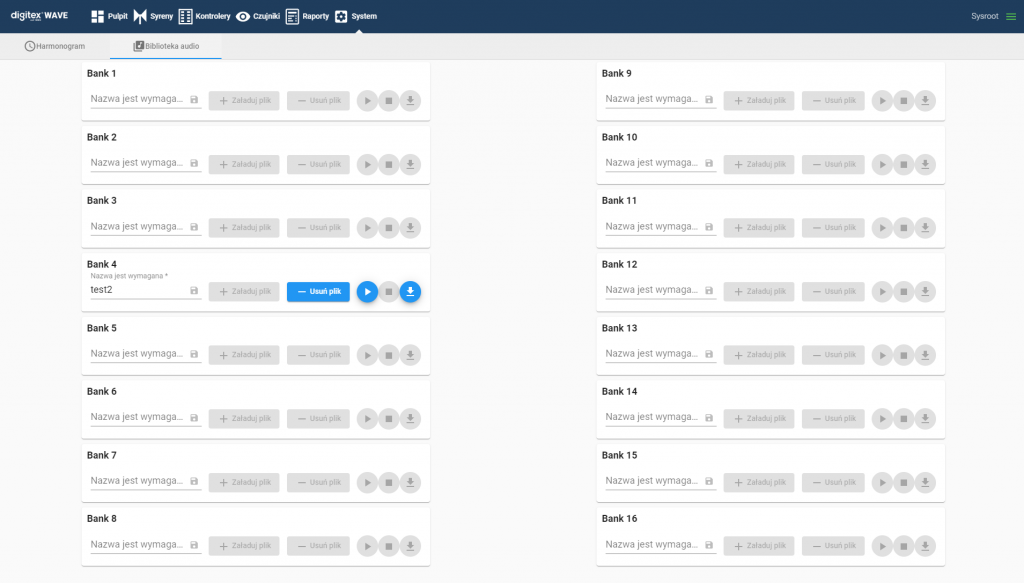Switch to the Harmonogram tab

click(x=55, y=46)
